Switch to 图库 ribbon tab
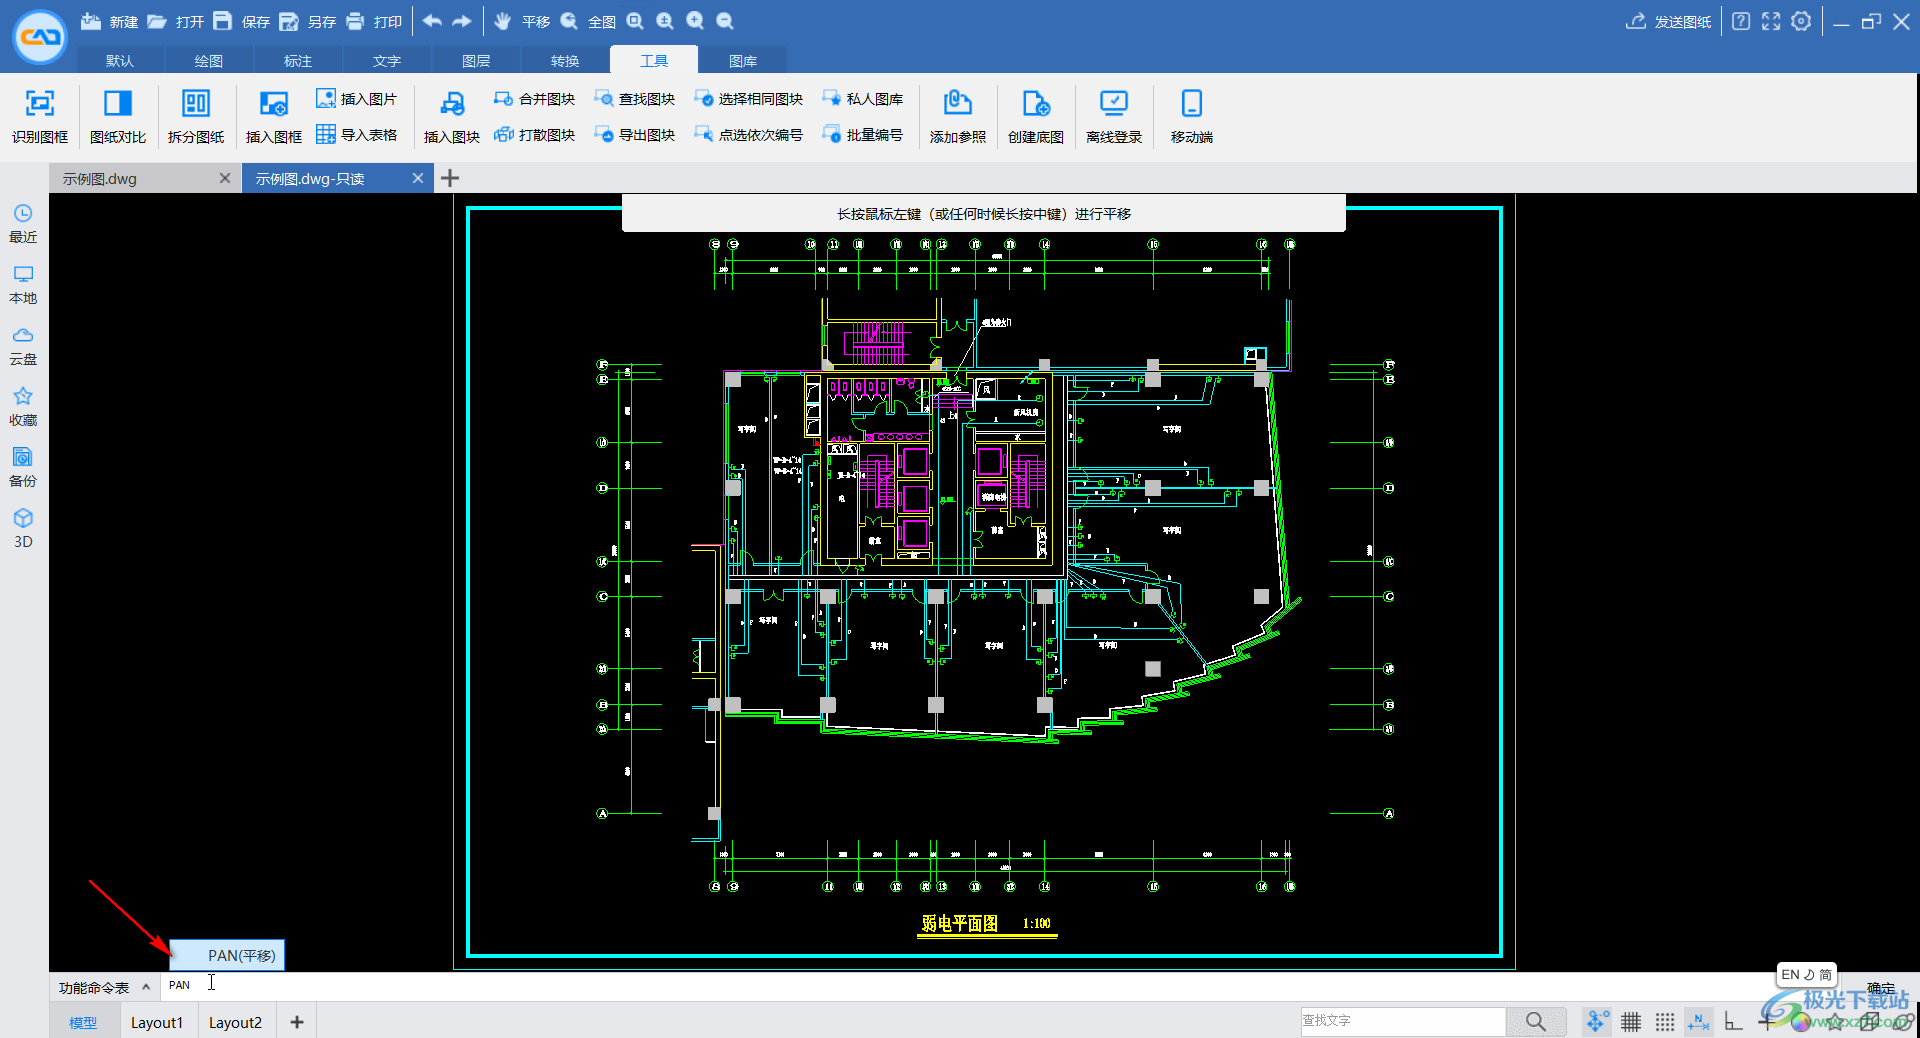 [x=743, y=61]
